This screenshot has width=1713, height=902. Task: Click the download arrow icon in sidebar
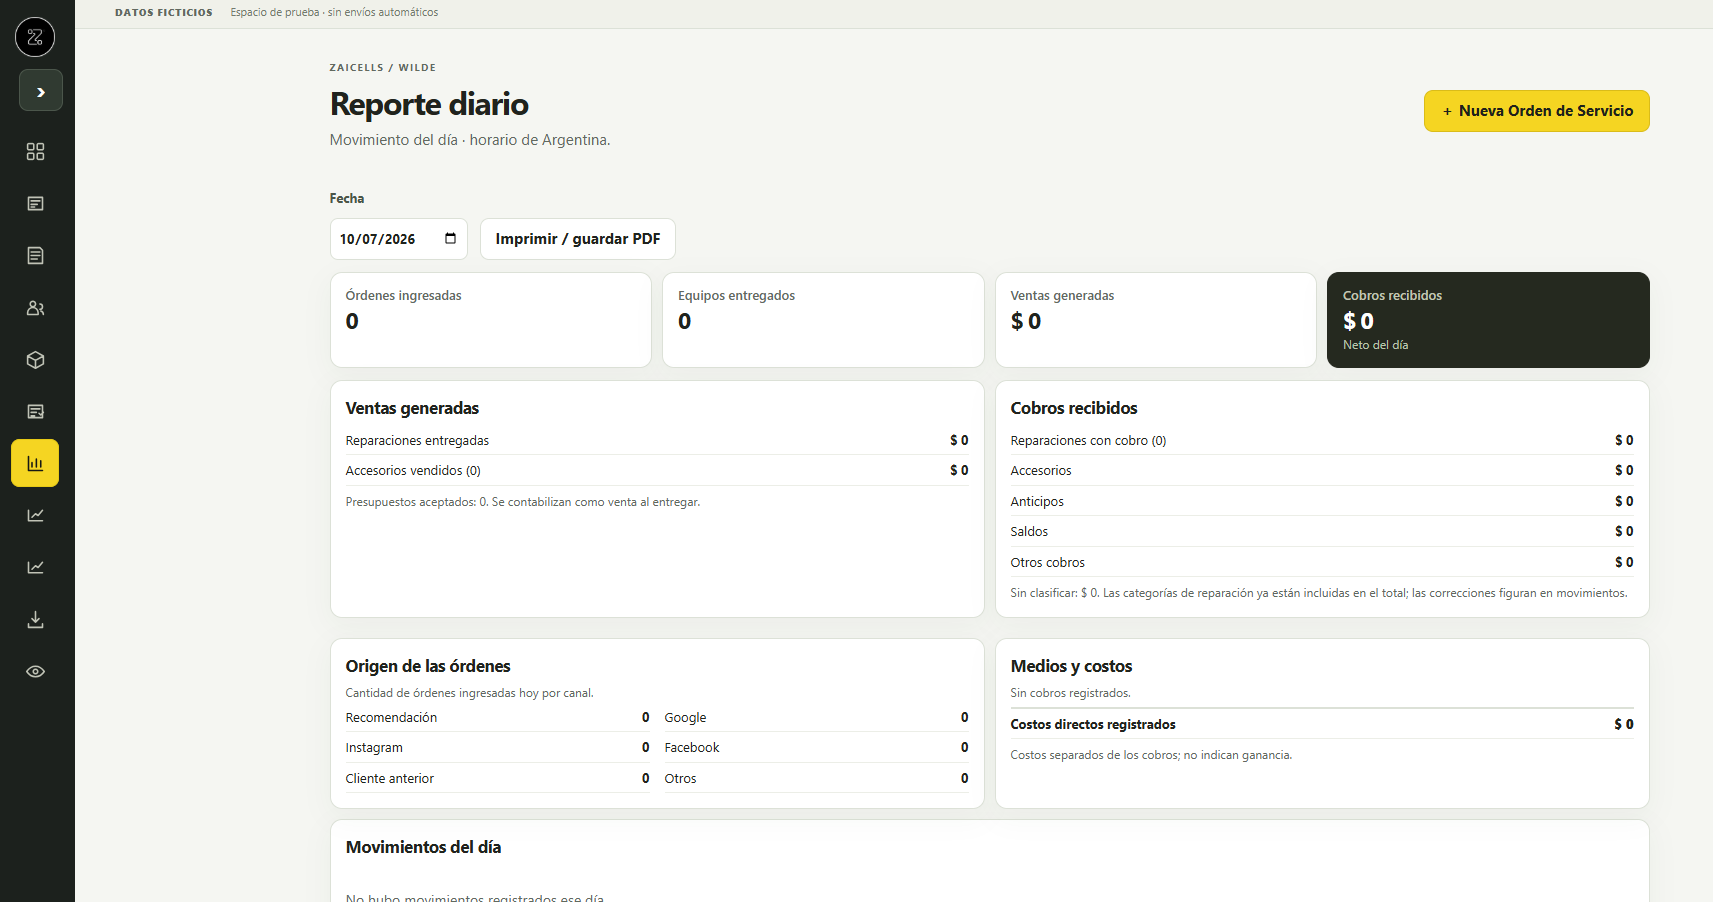35,619
